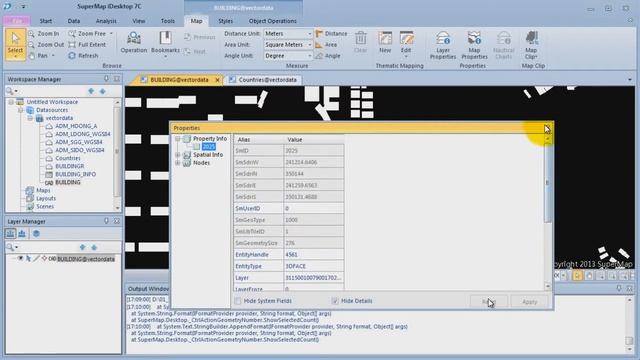Open the Bookmarks menu
640x360 pixels.
coord(165,44)
